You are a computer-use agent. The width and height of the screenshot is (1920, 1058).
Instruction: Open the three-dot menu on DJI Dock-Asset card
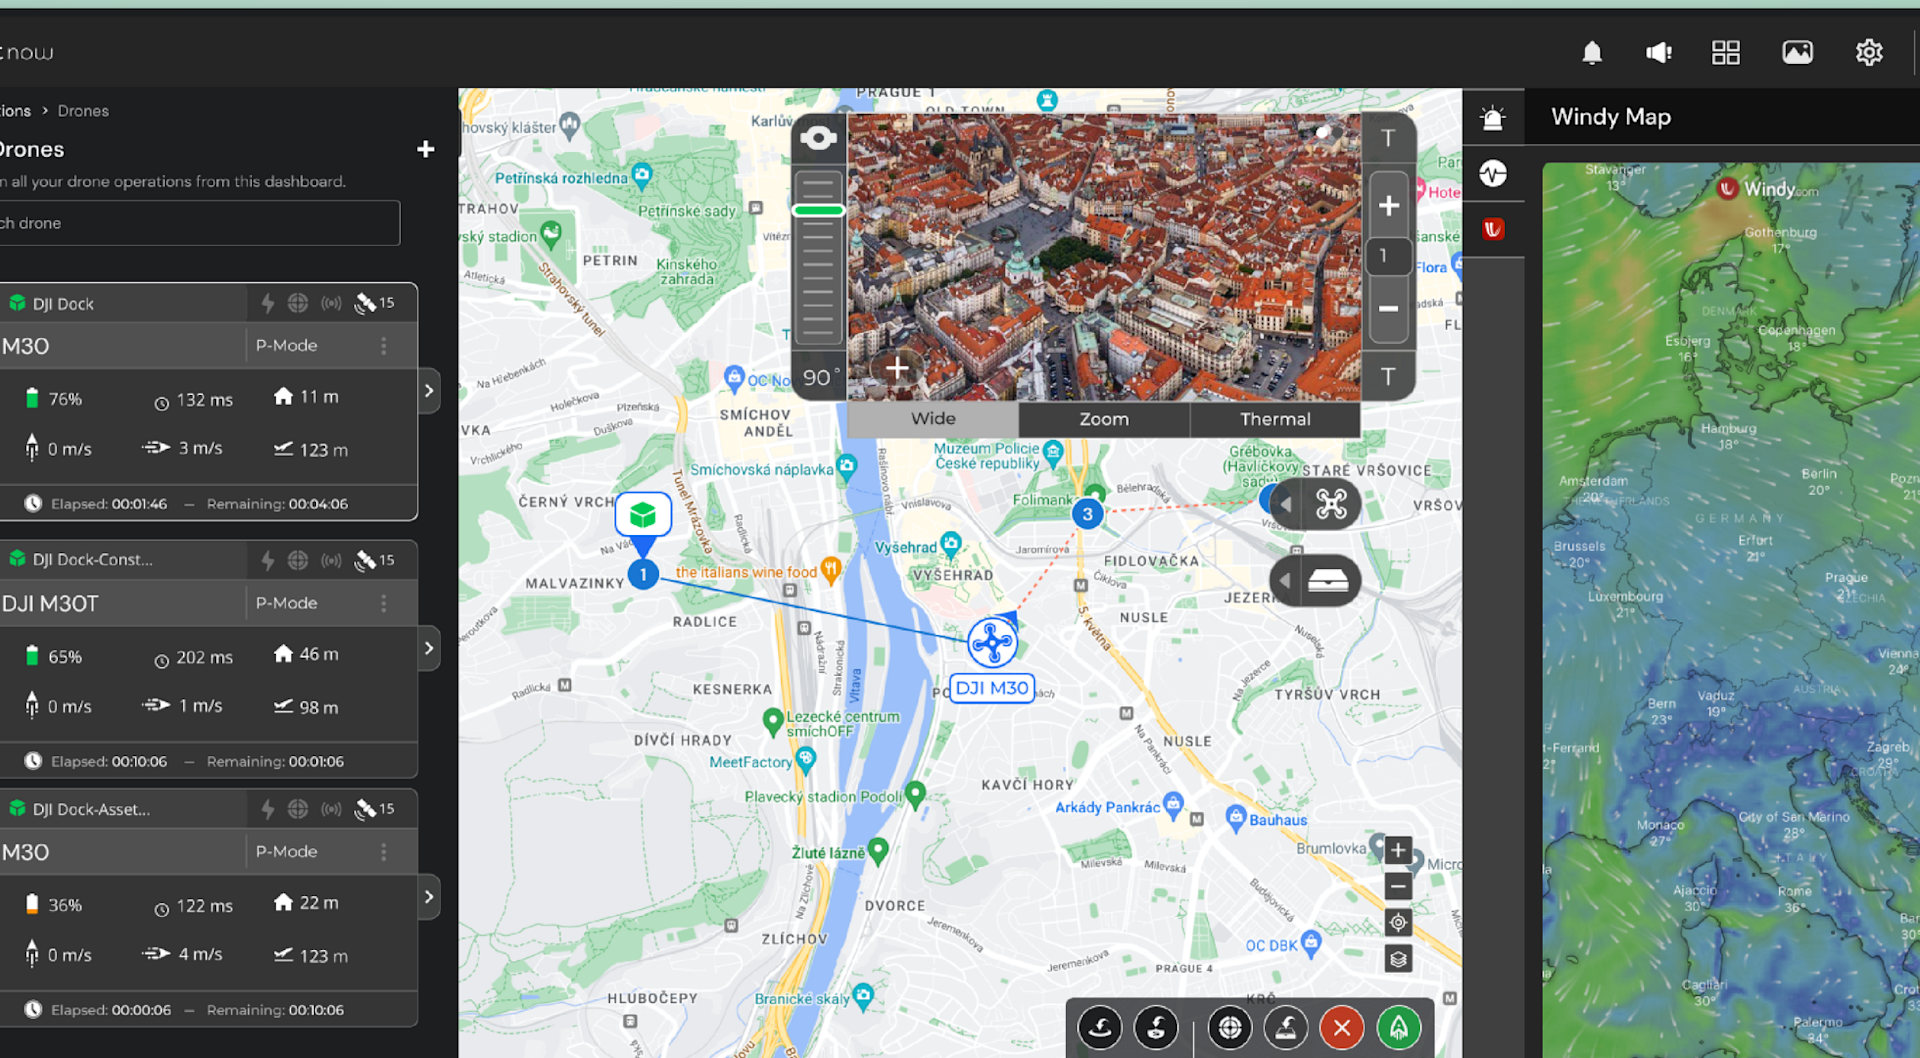pyautogui.click(x=384, y=852)
